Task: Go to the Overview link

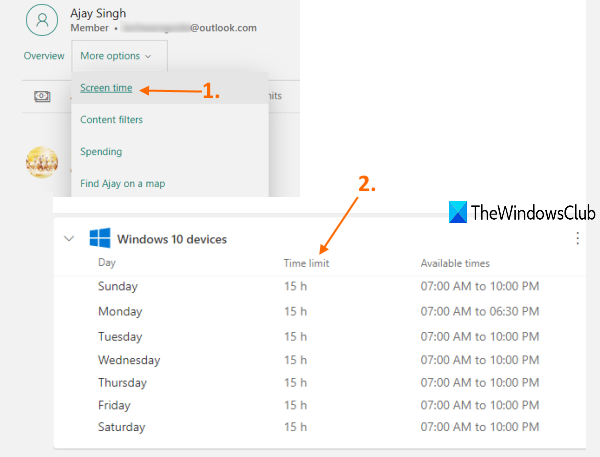Action: point(44,56)
